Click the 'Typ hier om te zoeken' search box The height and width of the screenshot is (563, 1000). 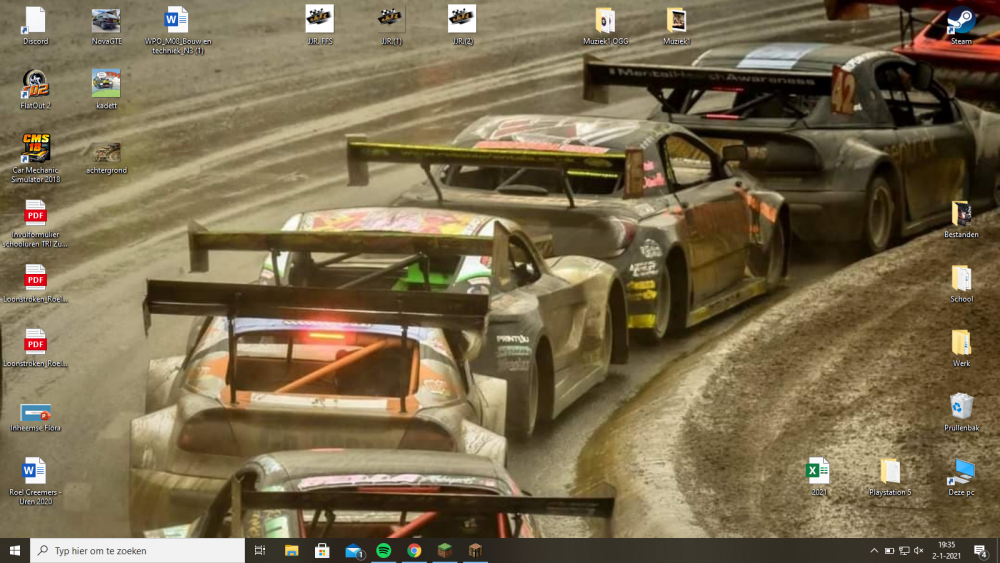pyautogui.click(x=138, y=551)
